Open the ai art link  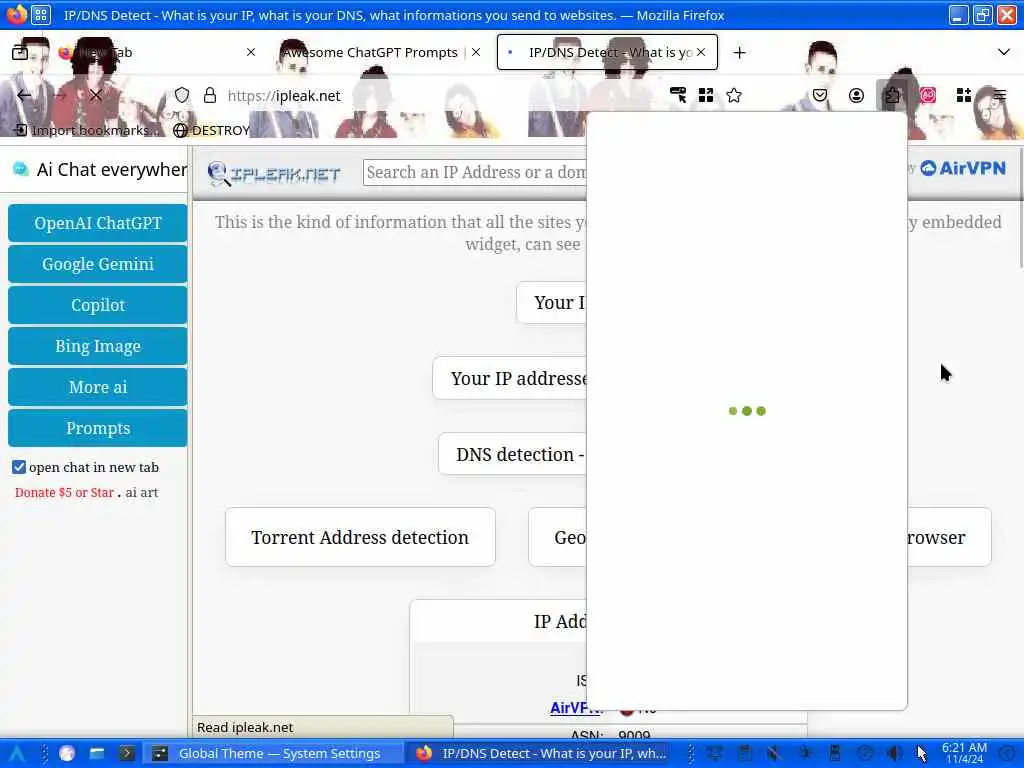tap(142, 492)
